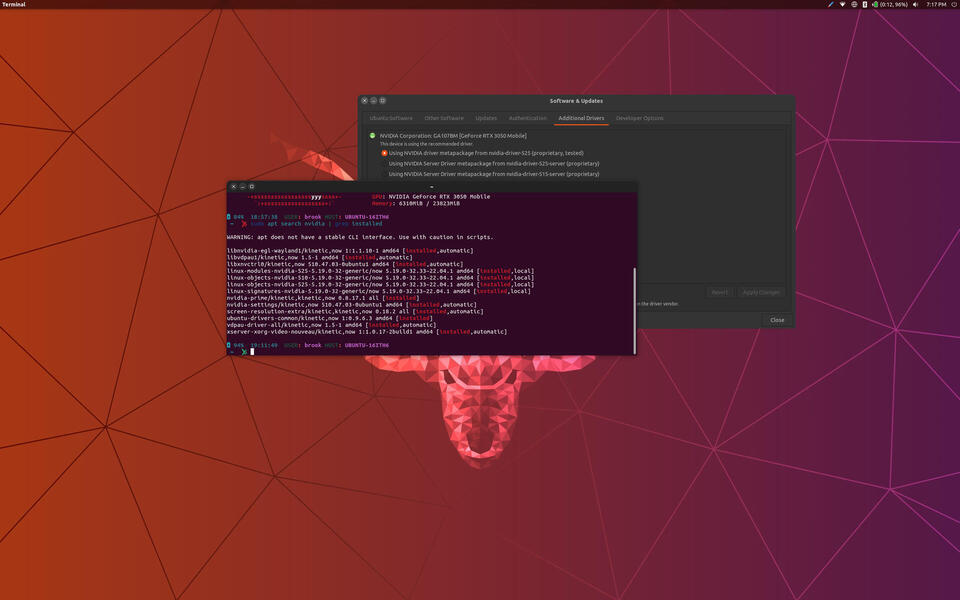
Task: Click the Revert button in Software & Updates
Action: point(720,292)
